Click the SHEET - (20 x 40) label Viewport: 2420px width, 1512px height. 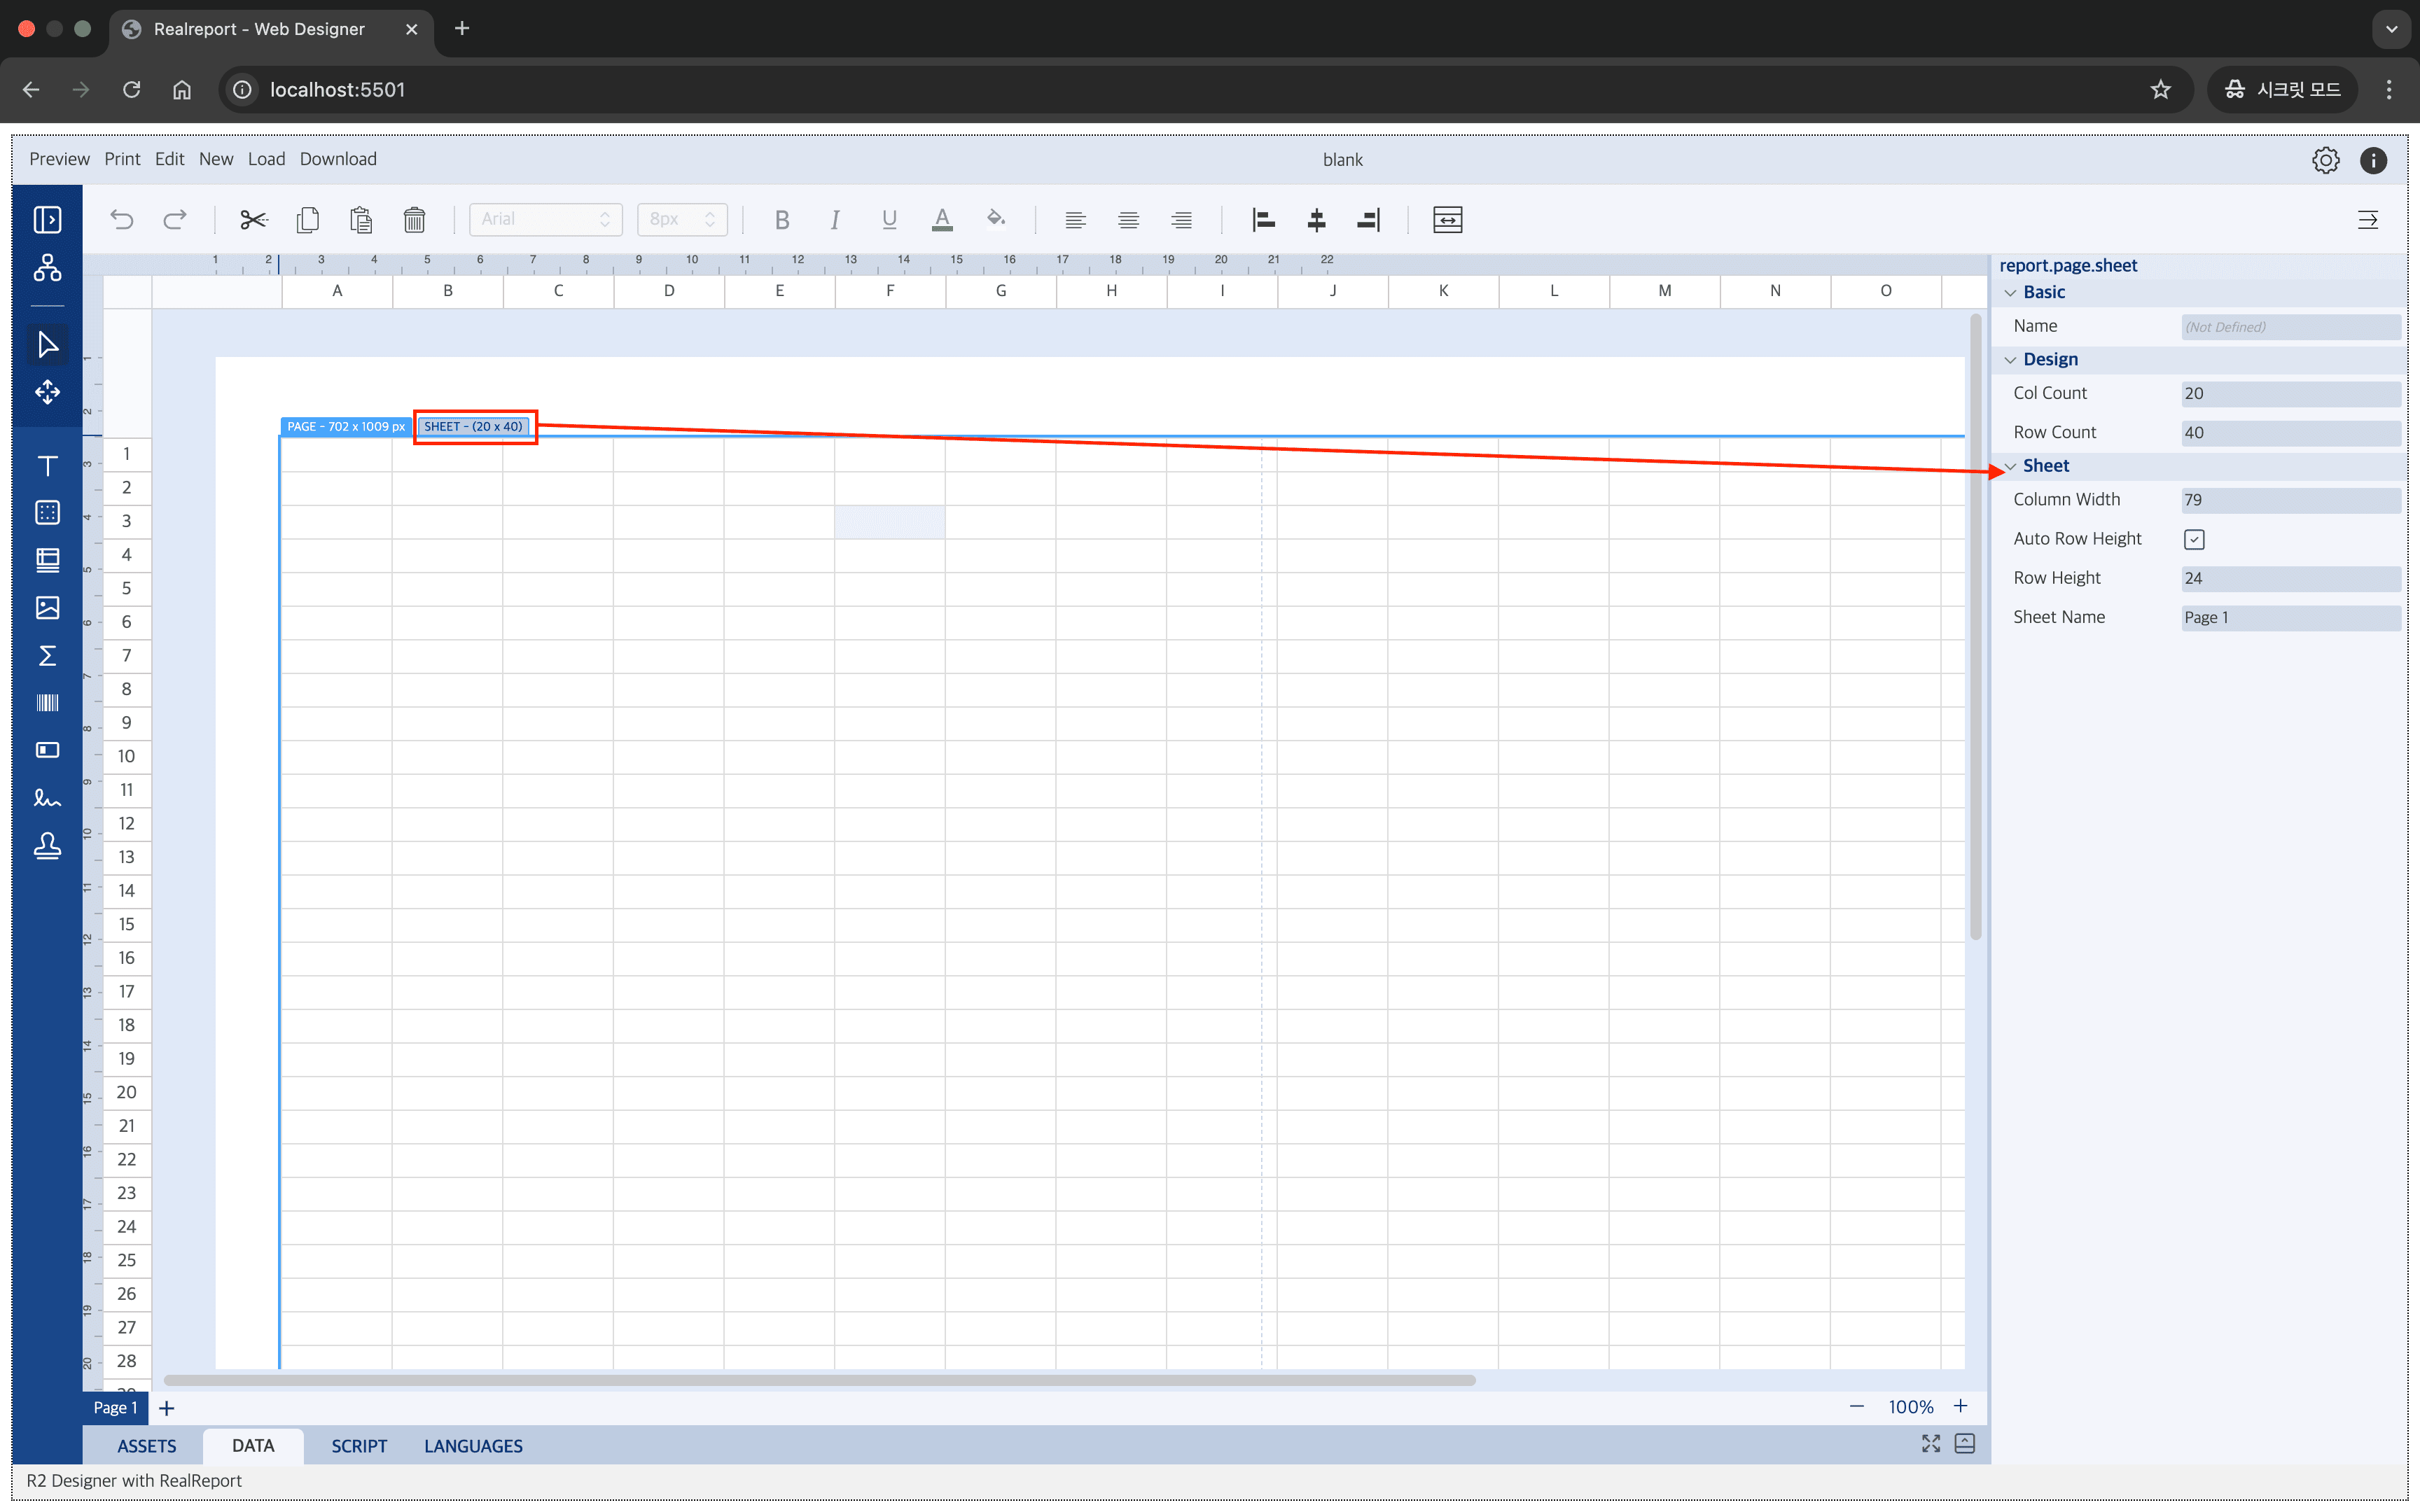473,426
